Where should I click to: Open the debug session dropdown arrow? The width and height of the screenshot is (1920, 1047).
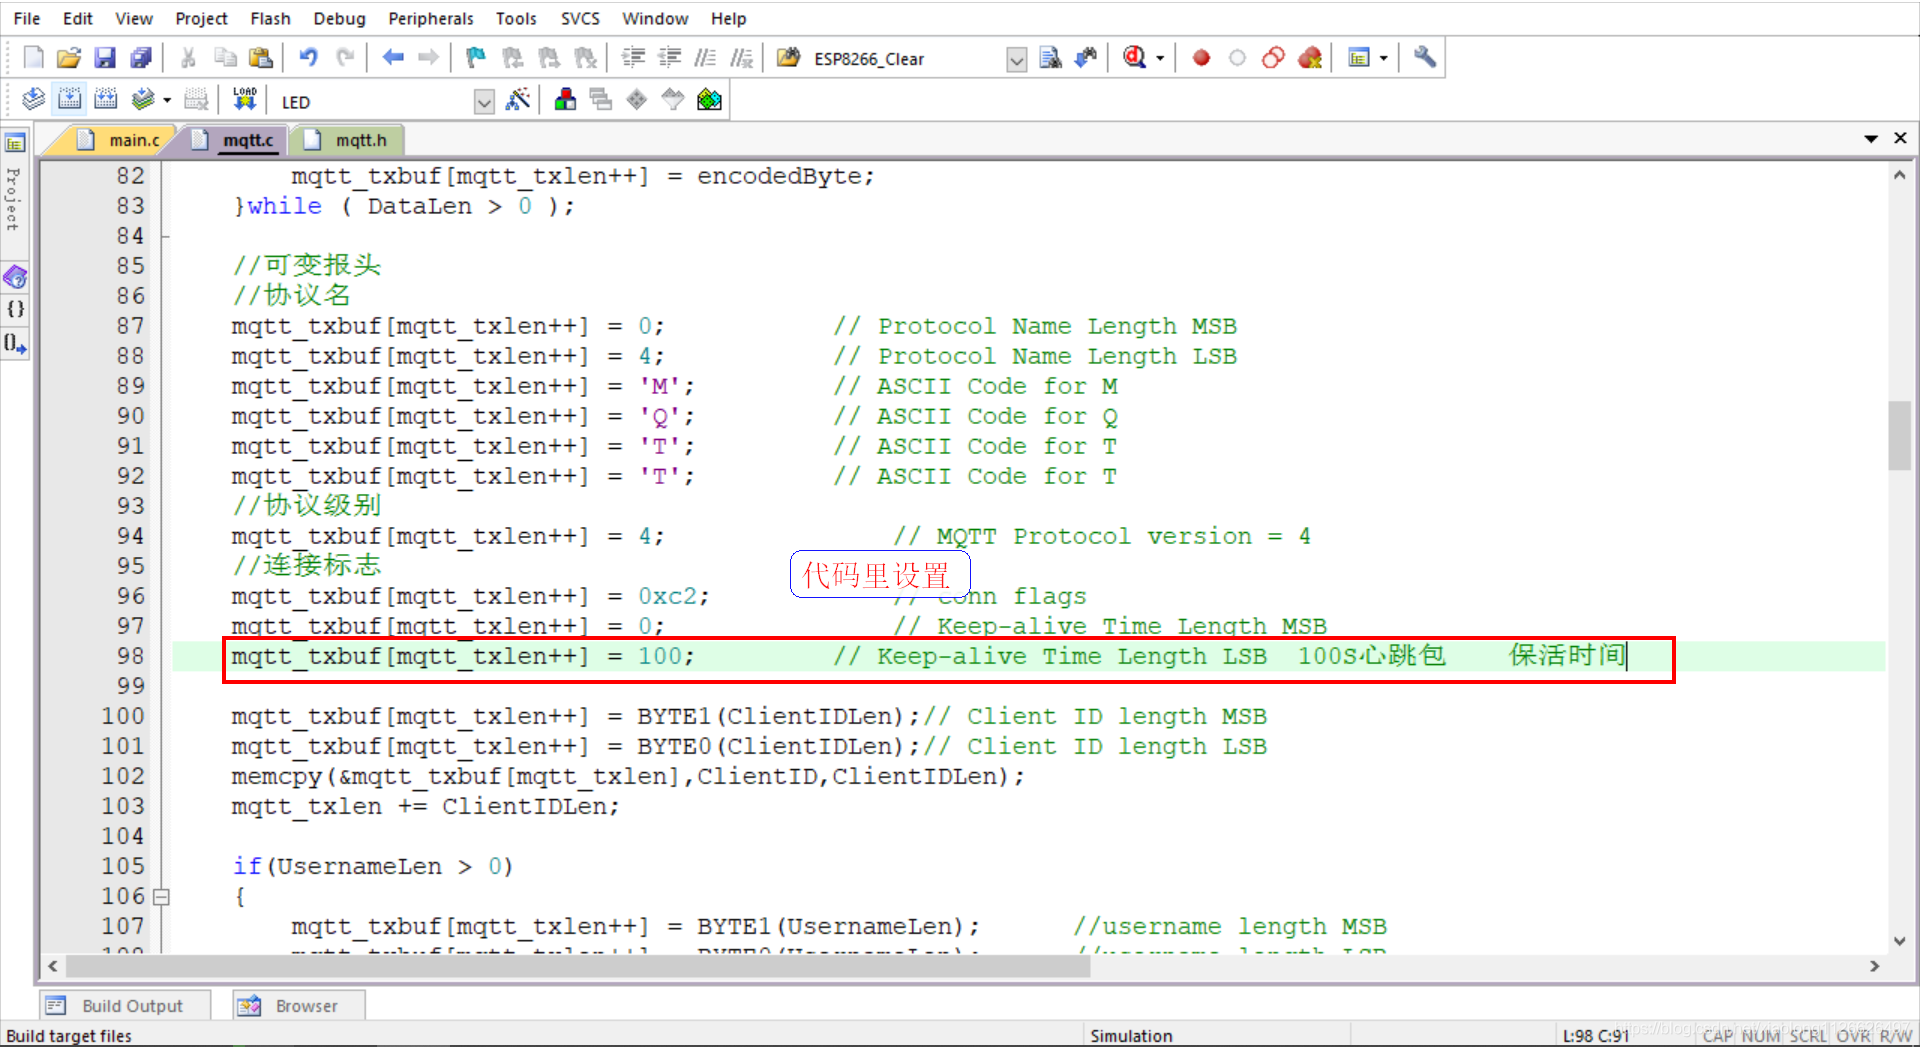tap(1160, 58)
